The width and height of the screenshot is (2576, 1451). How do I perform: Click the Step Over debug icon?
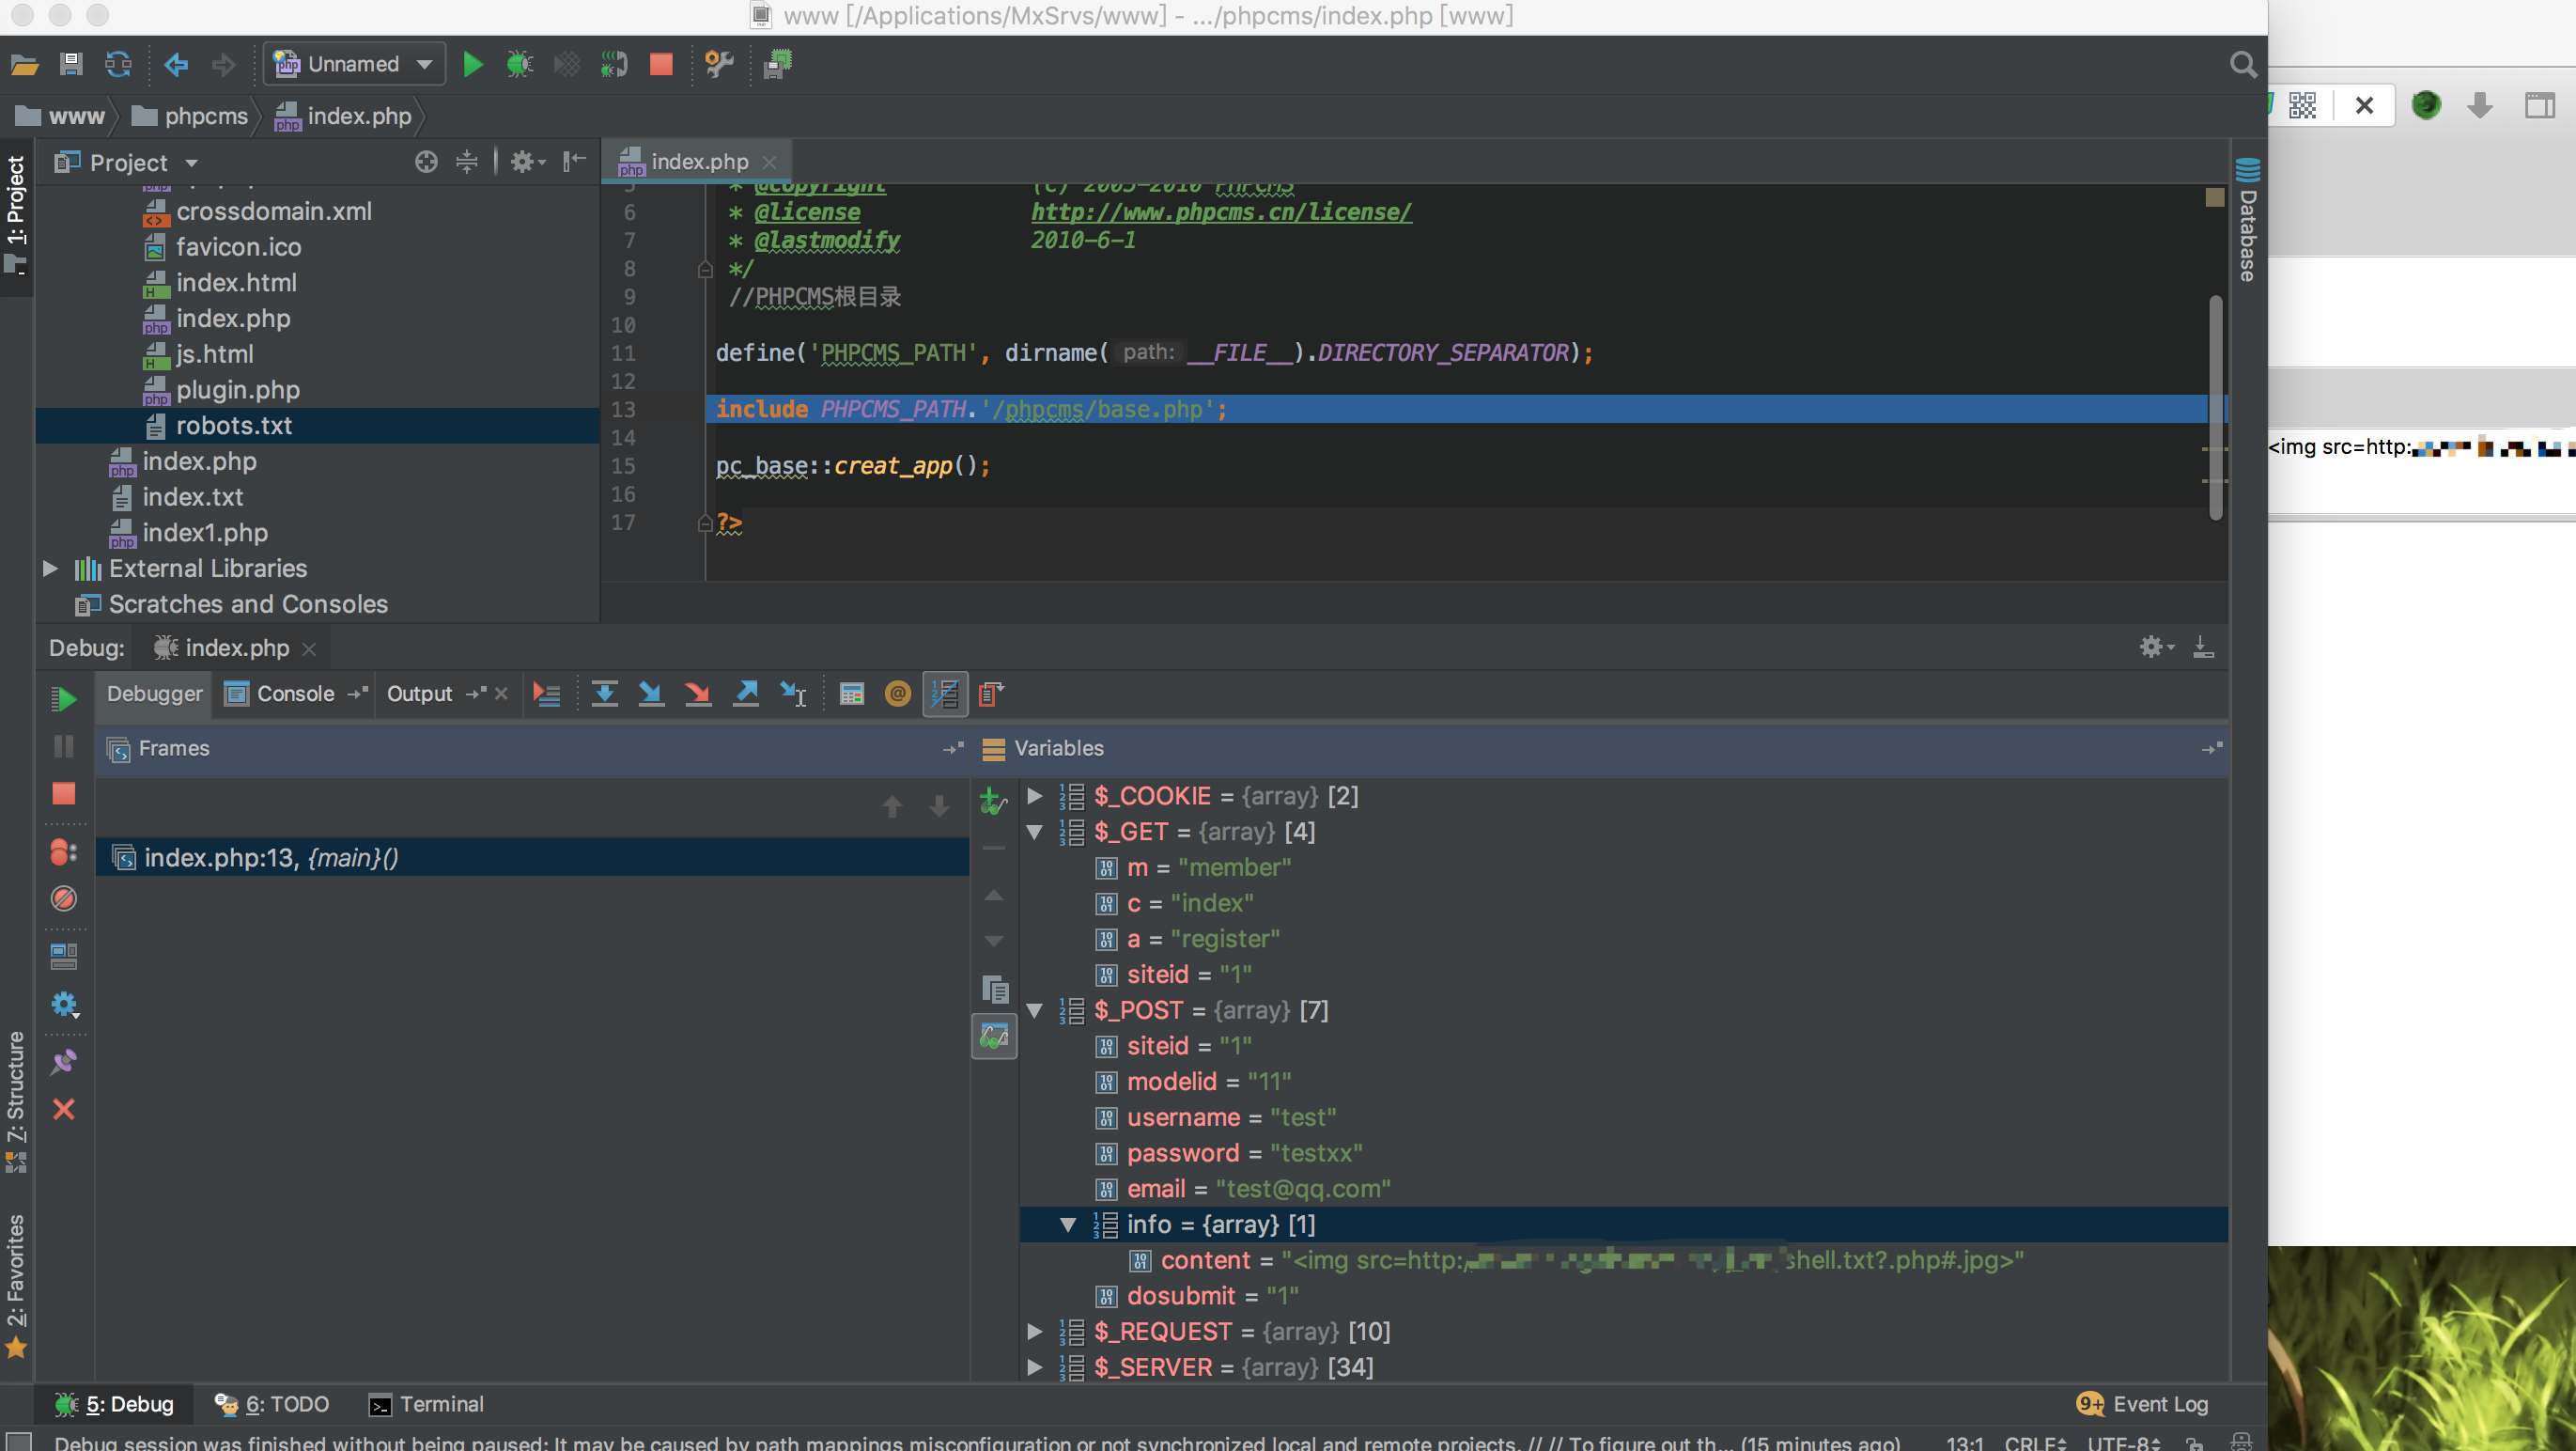604,694
